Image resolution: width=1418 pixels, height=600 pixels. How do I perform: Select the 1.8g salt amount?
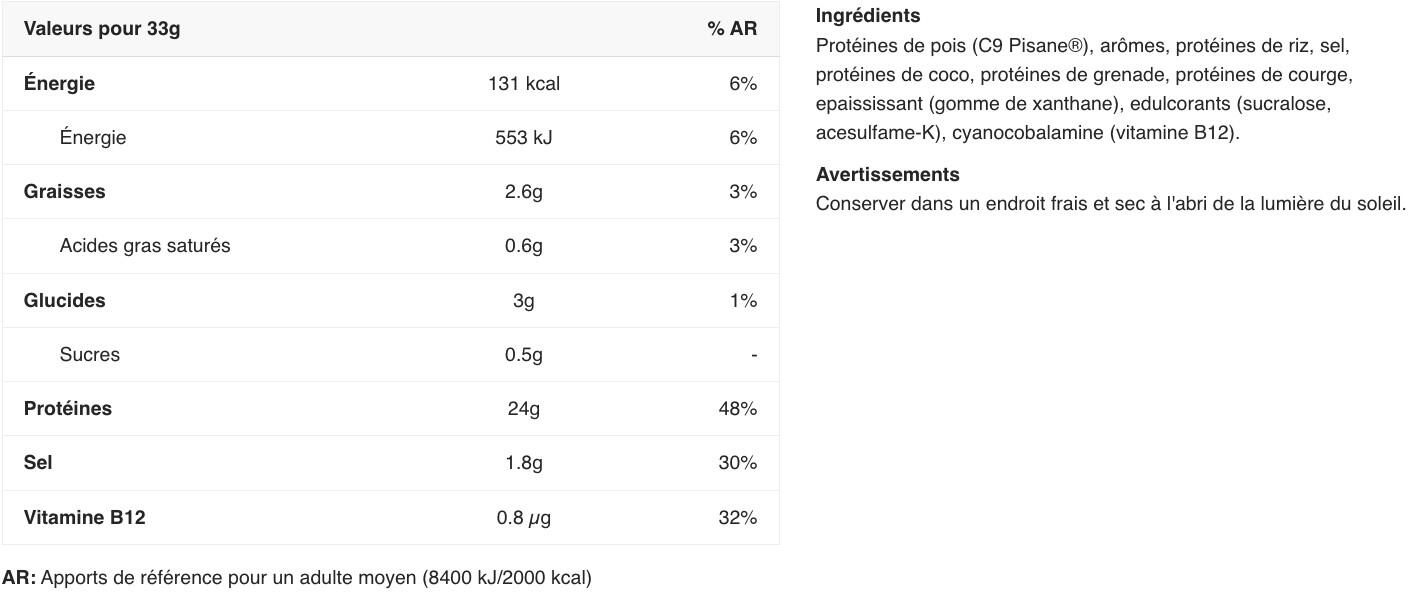pos(523,463)
